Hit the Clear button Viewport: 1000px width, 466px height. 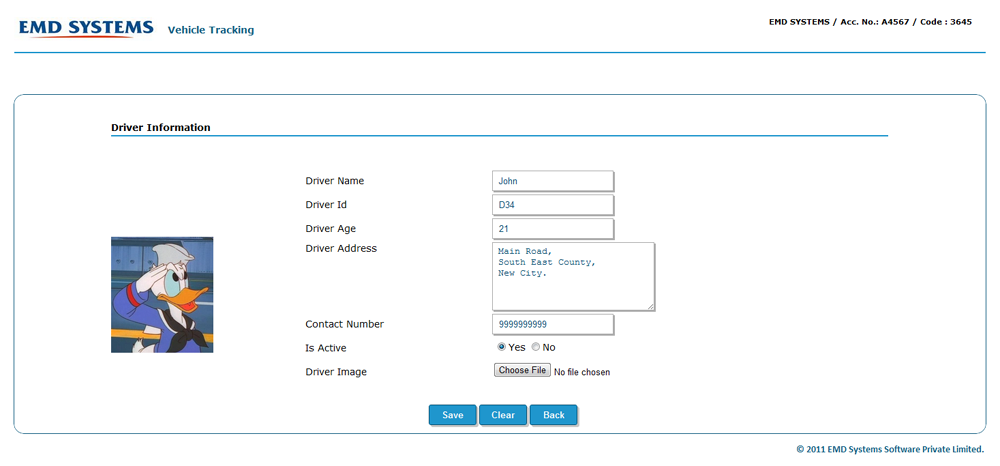tap(503, 415)
